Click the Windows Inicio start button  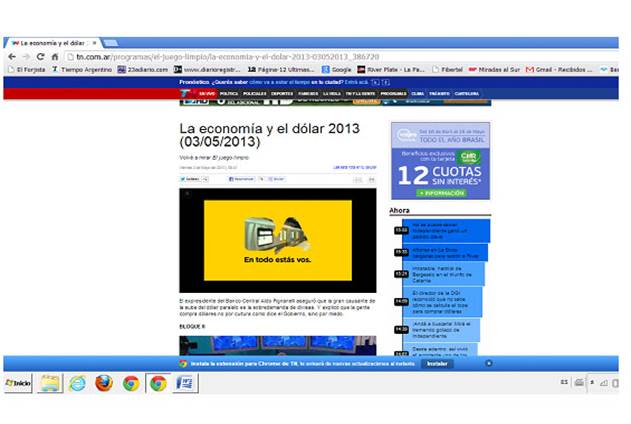[17, 383]
